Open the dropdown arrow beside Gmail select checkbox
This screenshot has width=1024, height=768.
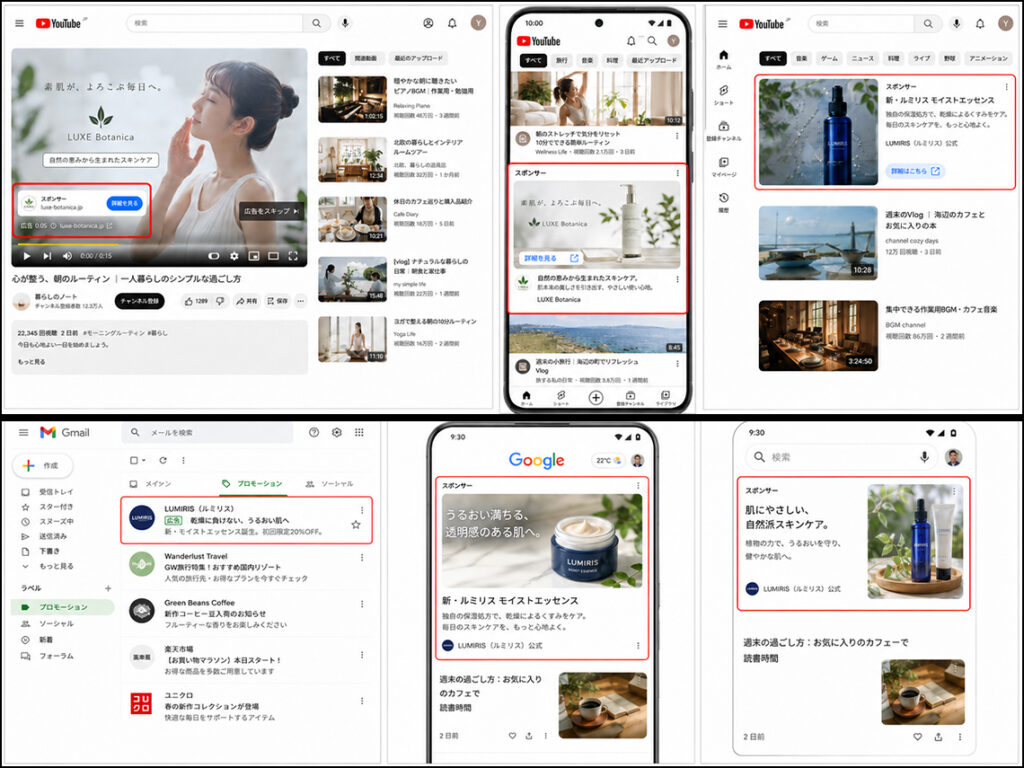(144, 460)
